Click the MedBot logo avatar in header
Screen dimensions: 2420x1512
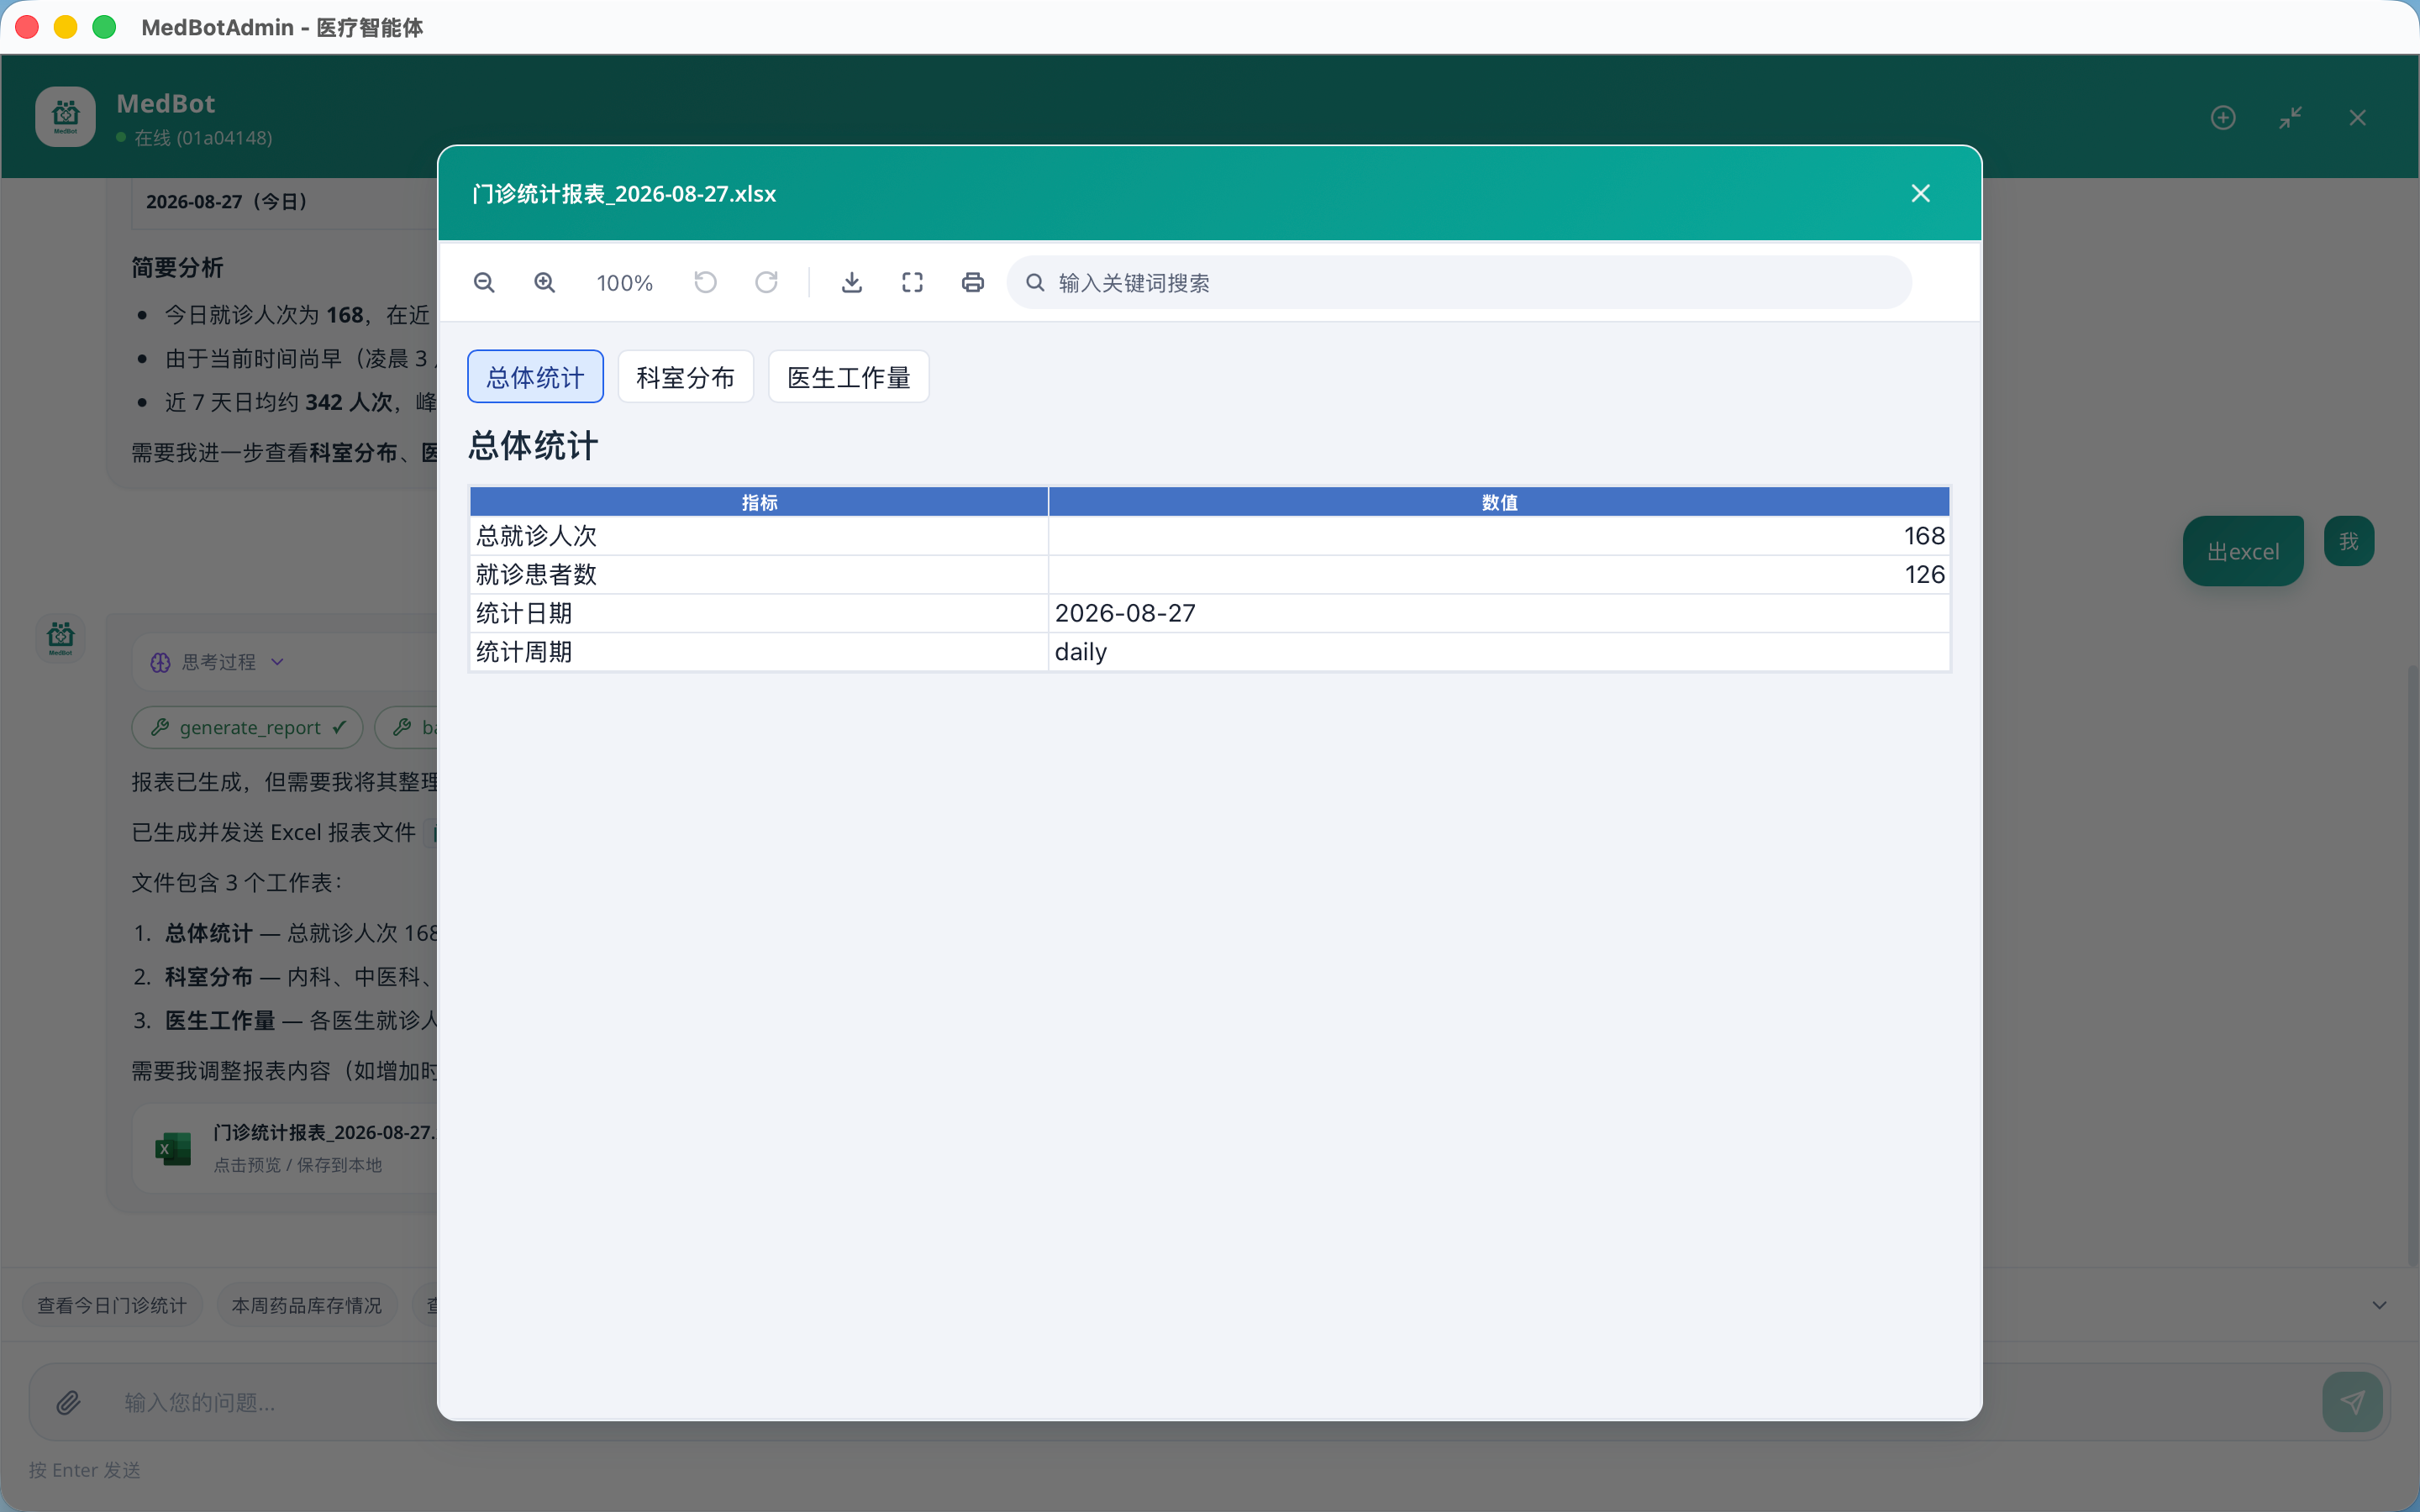[x=65, y=117]
